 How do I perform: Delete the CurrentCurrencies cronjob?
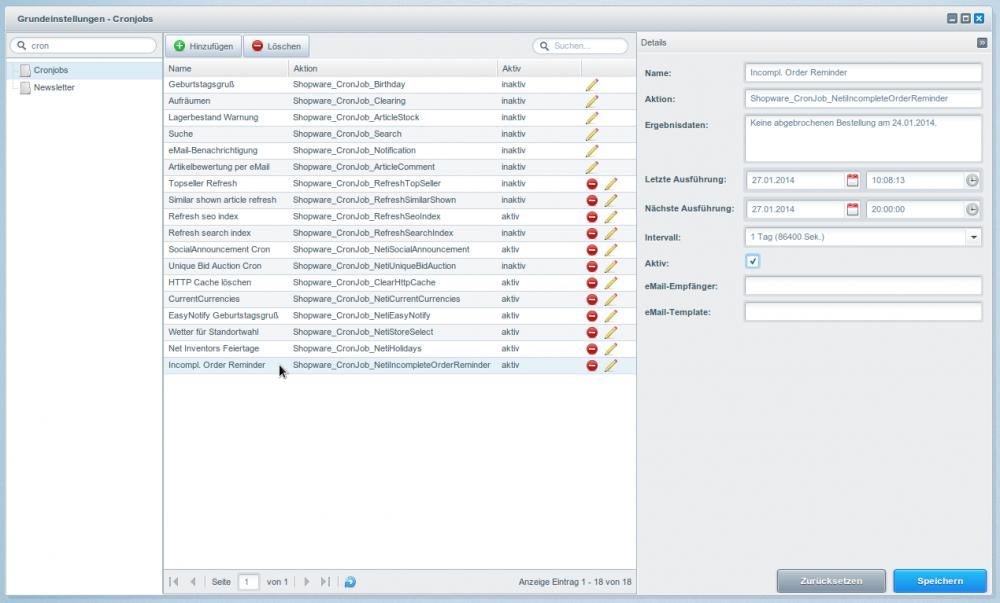(592, 300)
